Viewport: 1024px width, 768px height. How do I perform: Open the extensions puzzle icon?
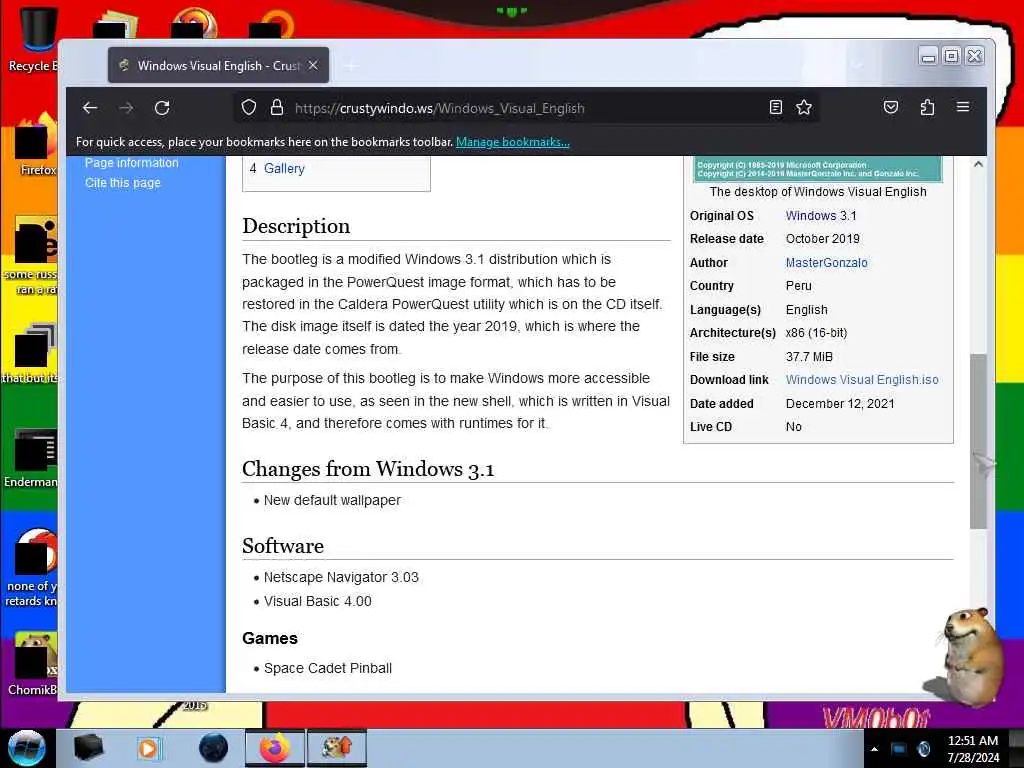tap(927, 108)
